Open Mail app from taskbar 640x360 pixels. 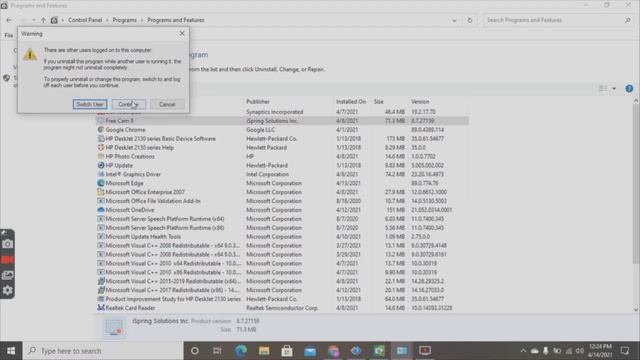point(310,351)
